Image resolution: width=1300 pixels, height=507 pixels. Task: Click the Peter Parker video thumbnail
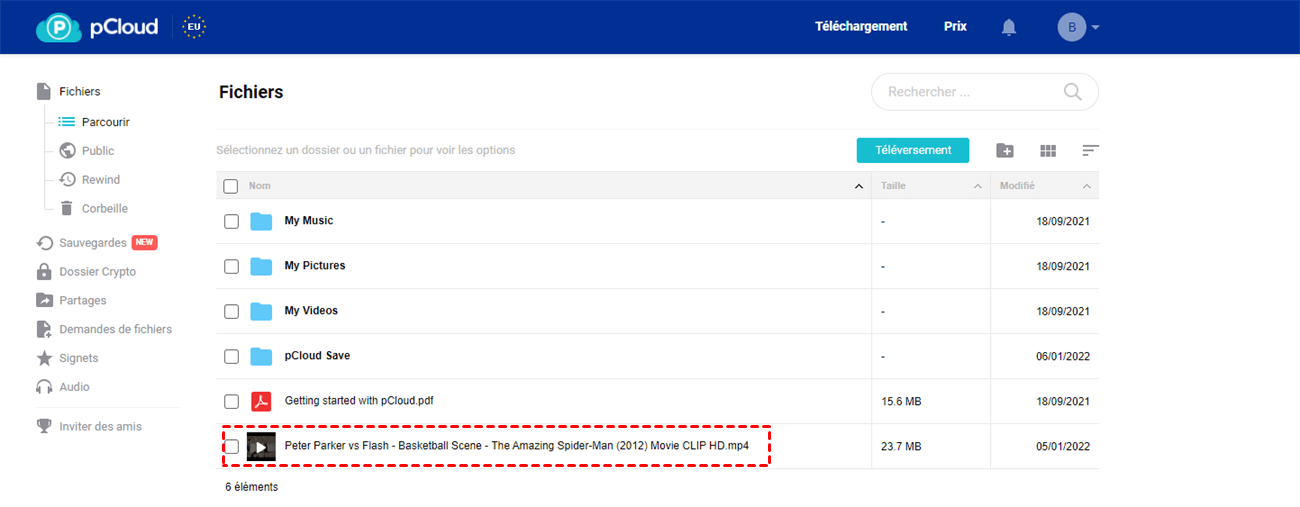click(261, 447)
